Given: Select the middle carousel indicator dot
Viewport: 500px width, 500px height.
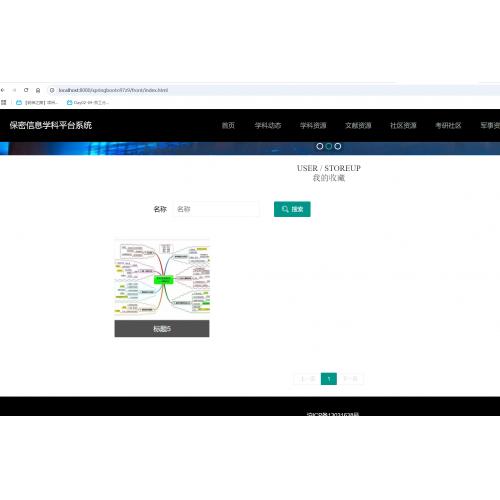Looking at the screenshot, I should [329, 146].
